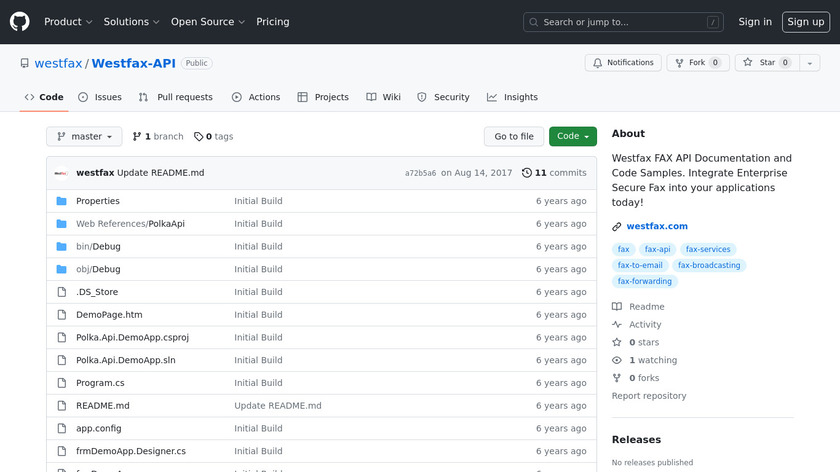Switch to the Security tab
This screenshot has width=840, height=472.
tap(444, 97)
